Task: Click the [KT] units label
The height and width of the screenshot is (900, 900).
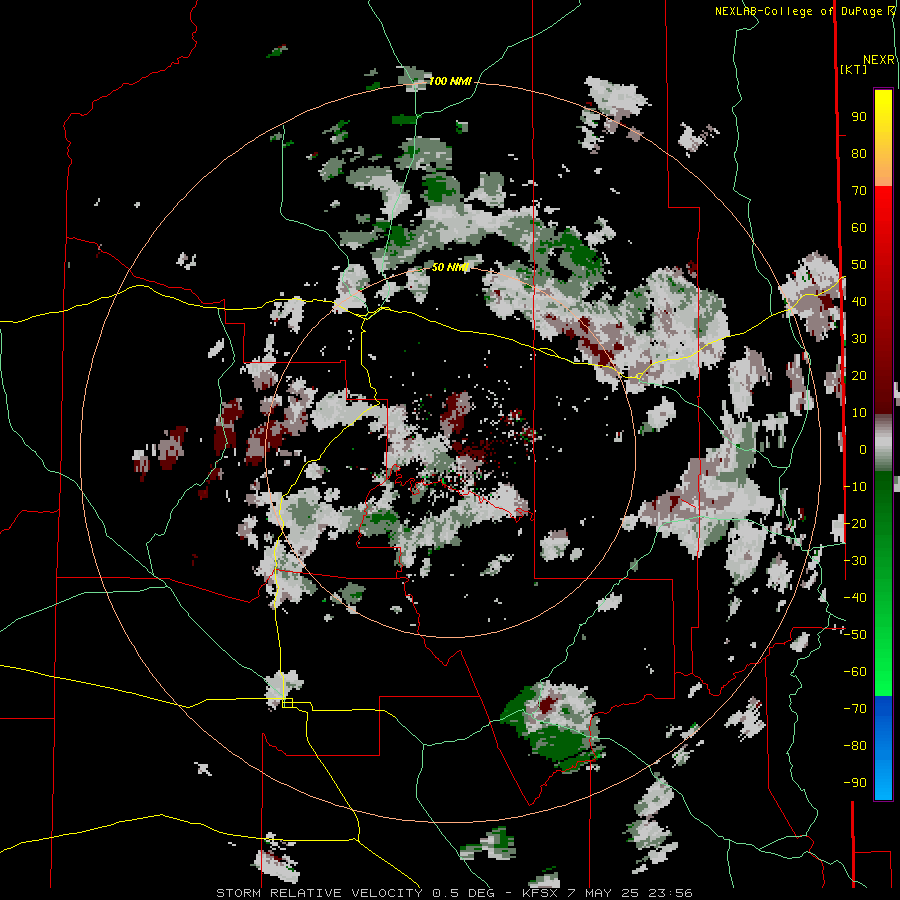Action: [x=854, y=69]
